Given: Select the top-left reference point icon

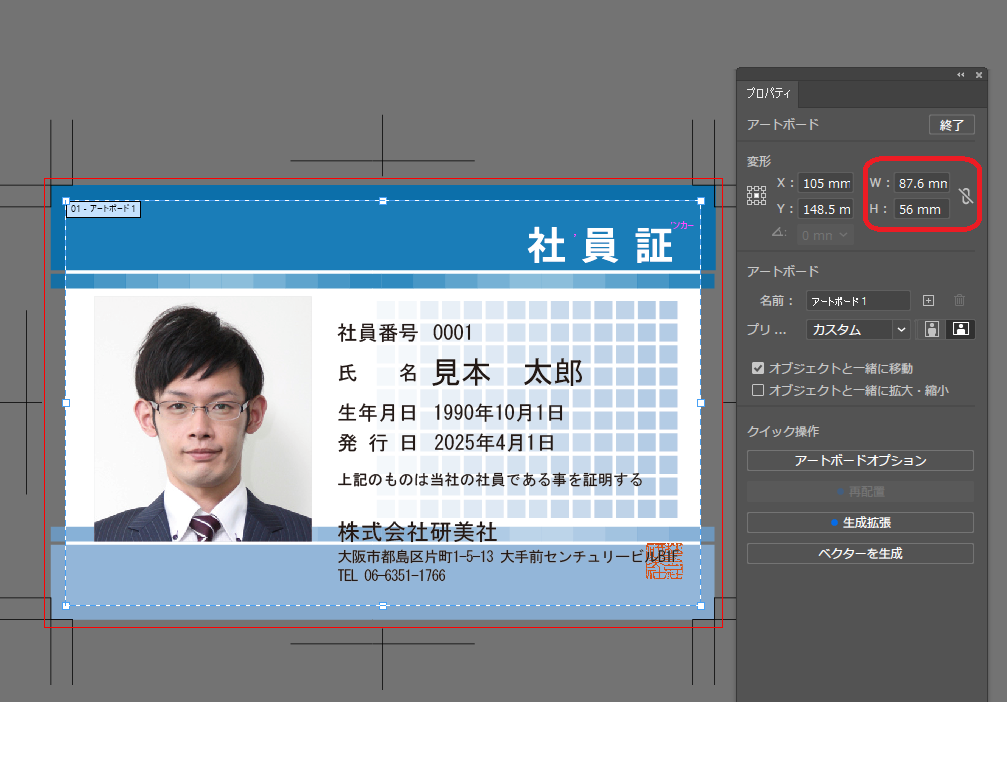Looking at the screenshot, I should click(750, 188).
